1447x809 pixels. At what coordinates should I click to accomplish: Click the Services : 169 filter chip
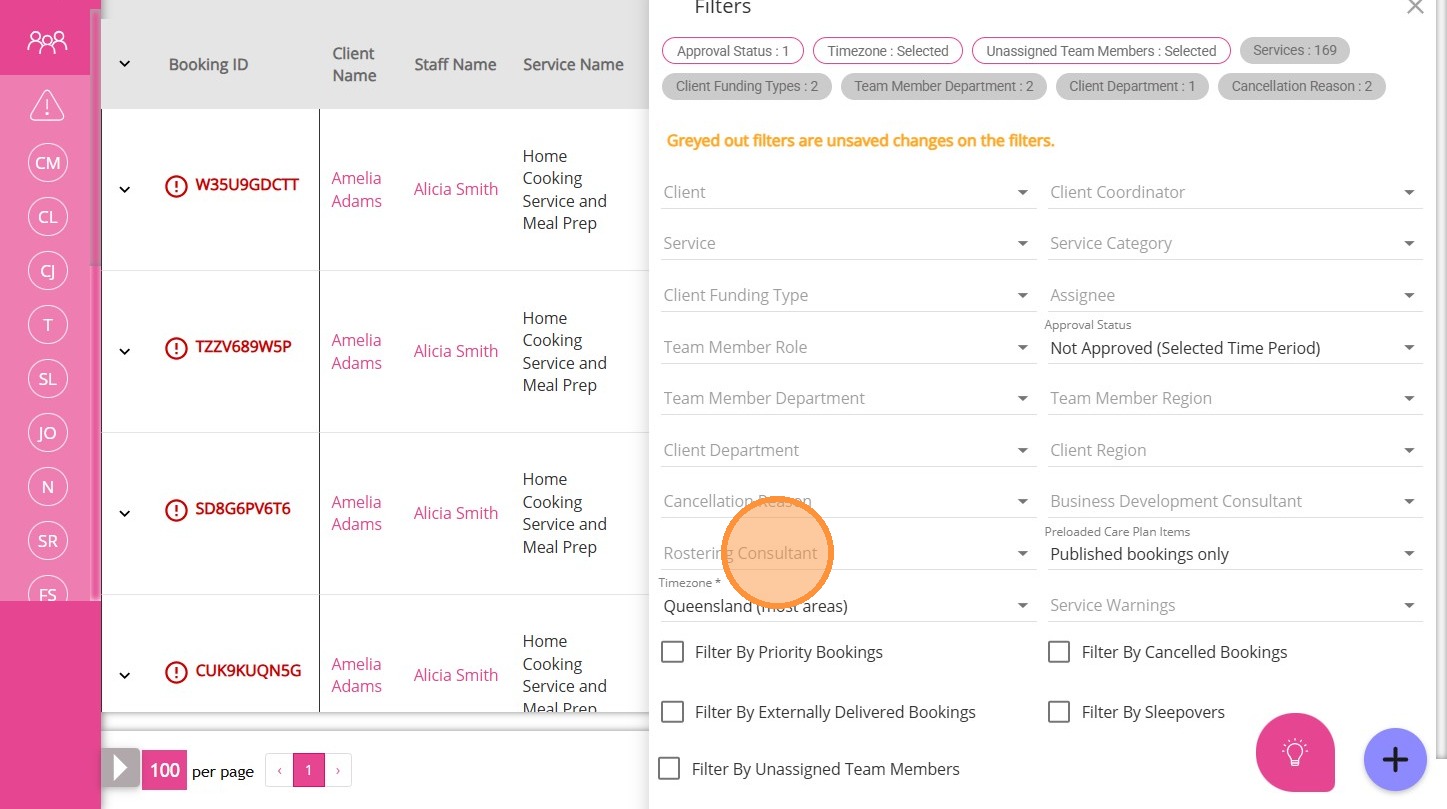pos(1294,50)
